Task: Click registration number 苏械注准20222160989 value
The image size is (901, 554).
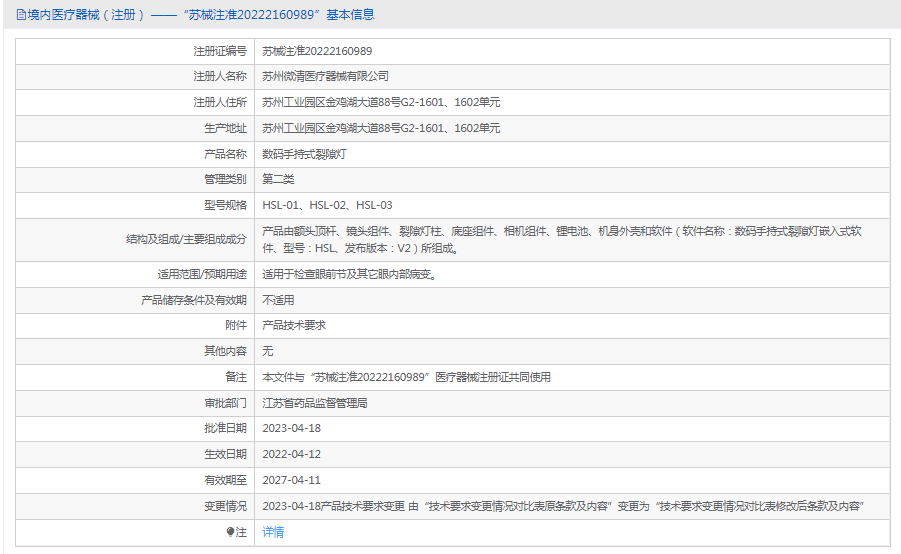Action: (x=317, y=51)
